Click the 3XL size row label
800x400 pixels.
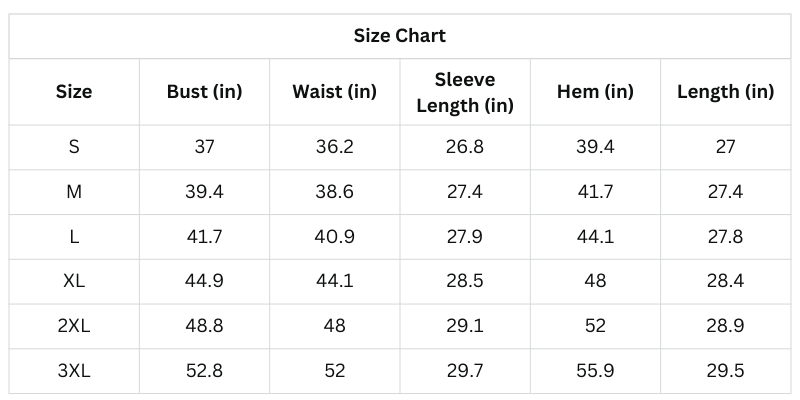pos(74,371)
